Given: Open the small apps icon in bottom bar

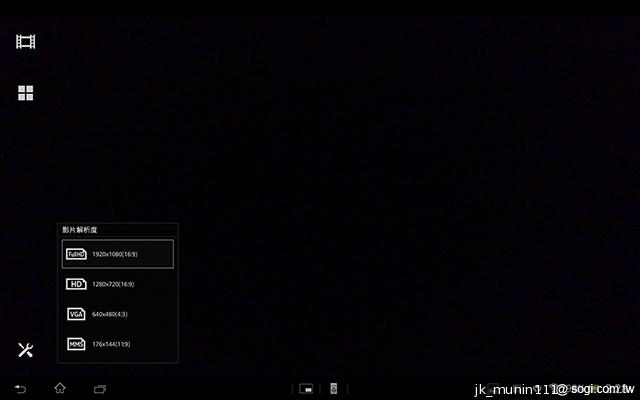Looking at the screenshot, I should pyautogui.click(x=306, y=389).
